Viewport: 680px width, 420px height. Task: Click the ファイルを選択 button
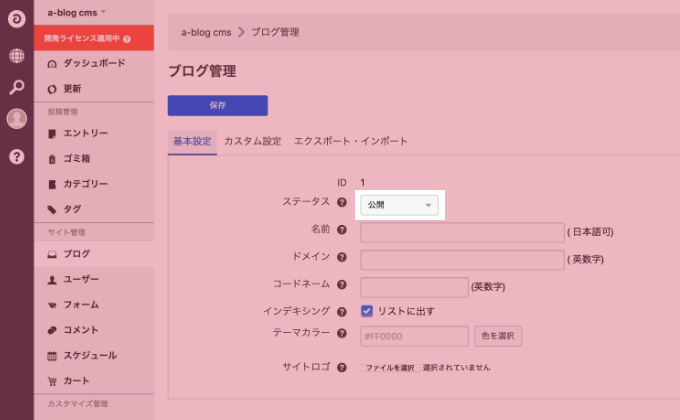[389, 367]
